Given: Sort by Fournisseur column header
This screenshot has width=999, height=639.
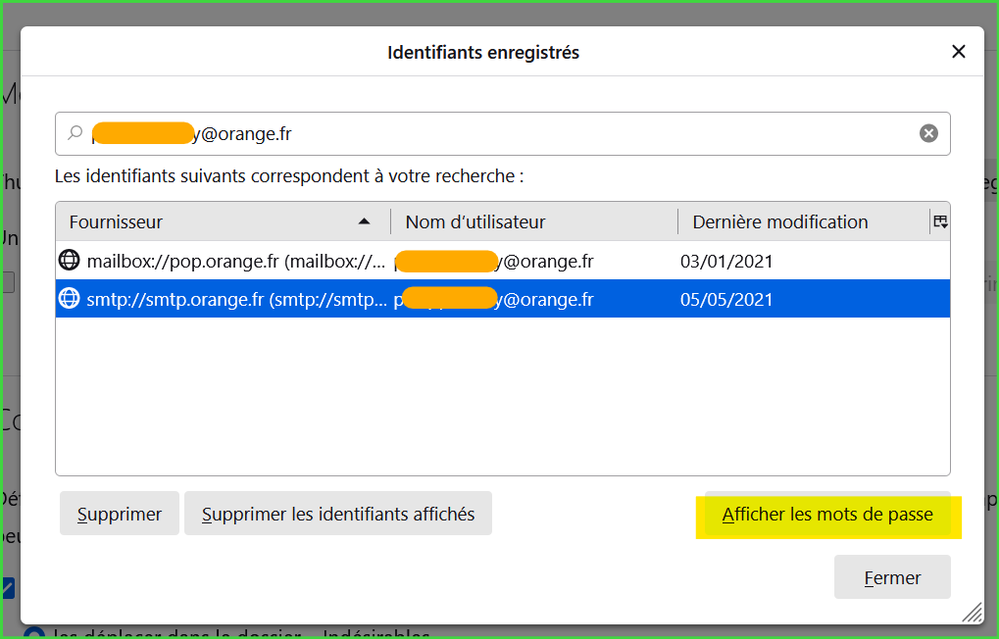Looking at the screenshot, I should point(200,222).
